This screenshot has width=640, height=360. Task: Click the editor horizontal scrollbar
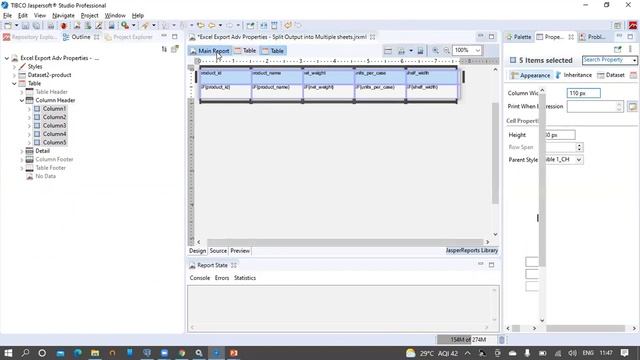[345, 242]
